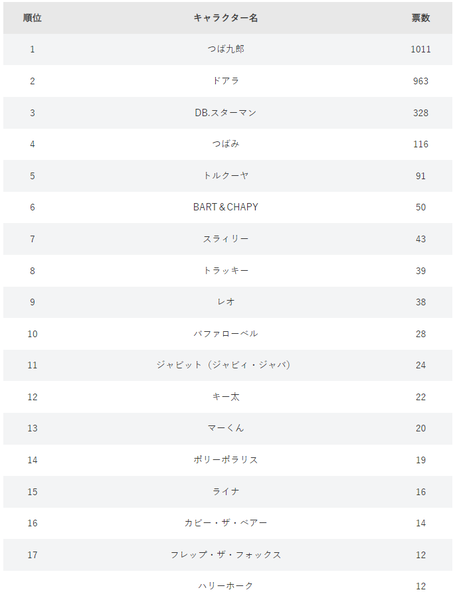Click ポリーポラリス in the list
Viewport: 457px width, 600px height.
225,460
